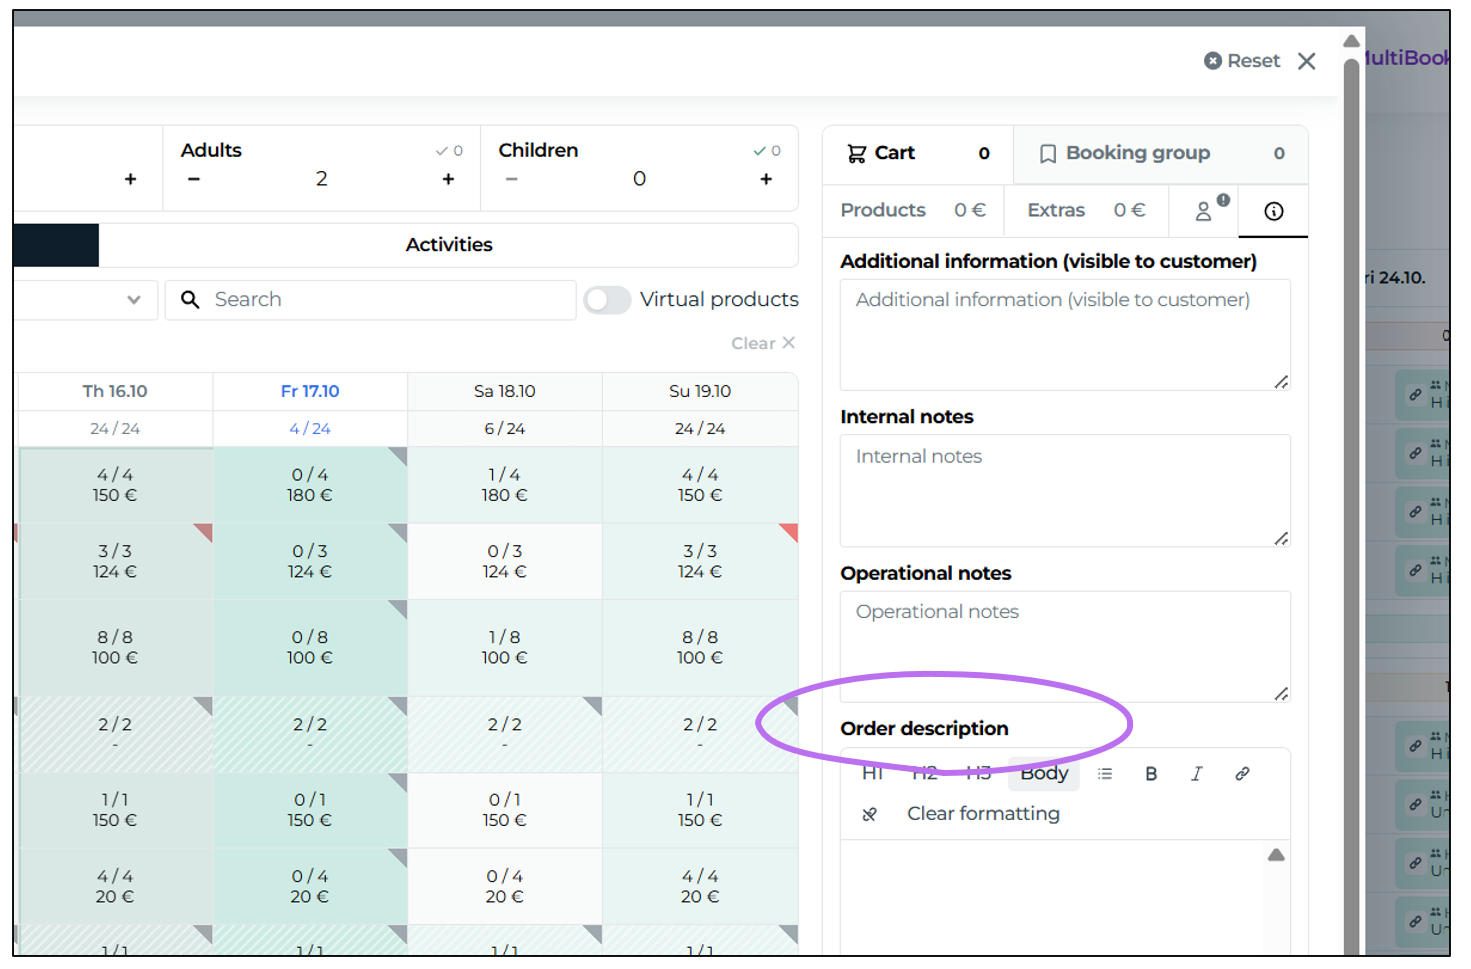This screenshot has width=1471, height=969.
Task: Open the customer details person icon tab
Action: [x=1204, y=211]
